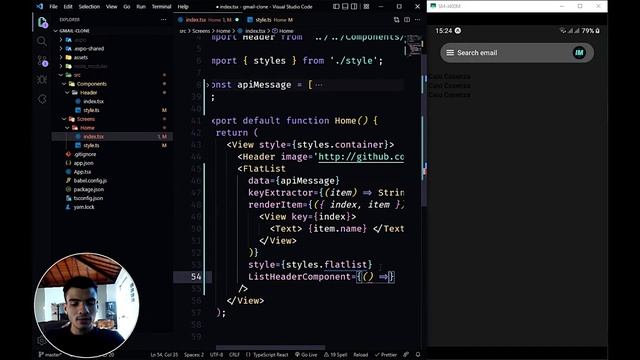Open the Explorer view in activity bar
Viewport: 640px width, 360px height.
[42, 22]
